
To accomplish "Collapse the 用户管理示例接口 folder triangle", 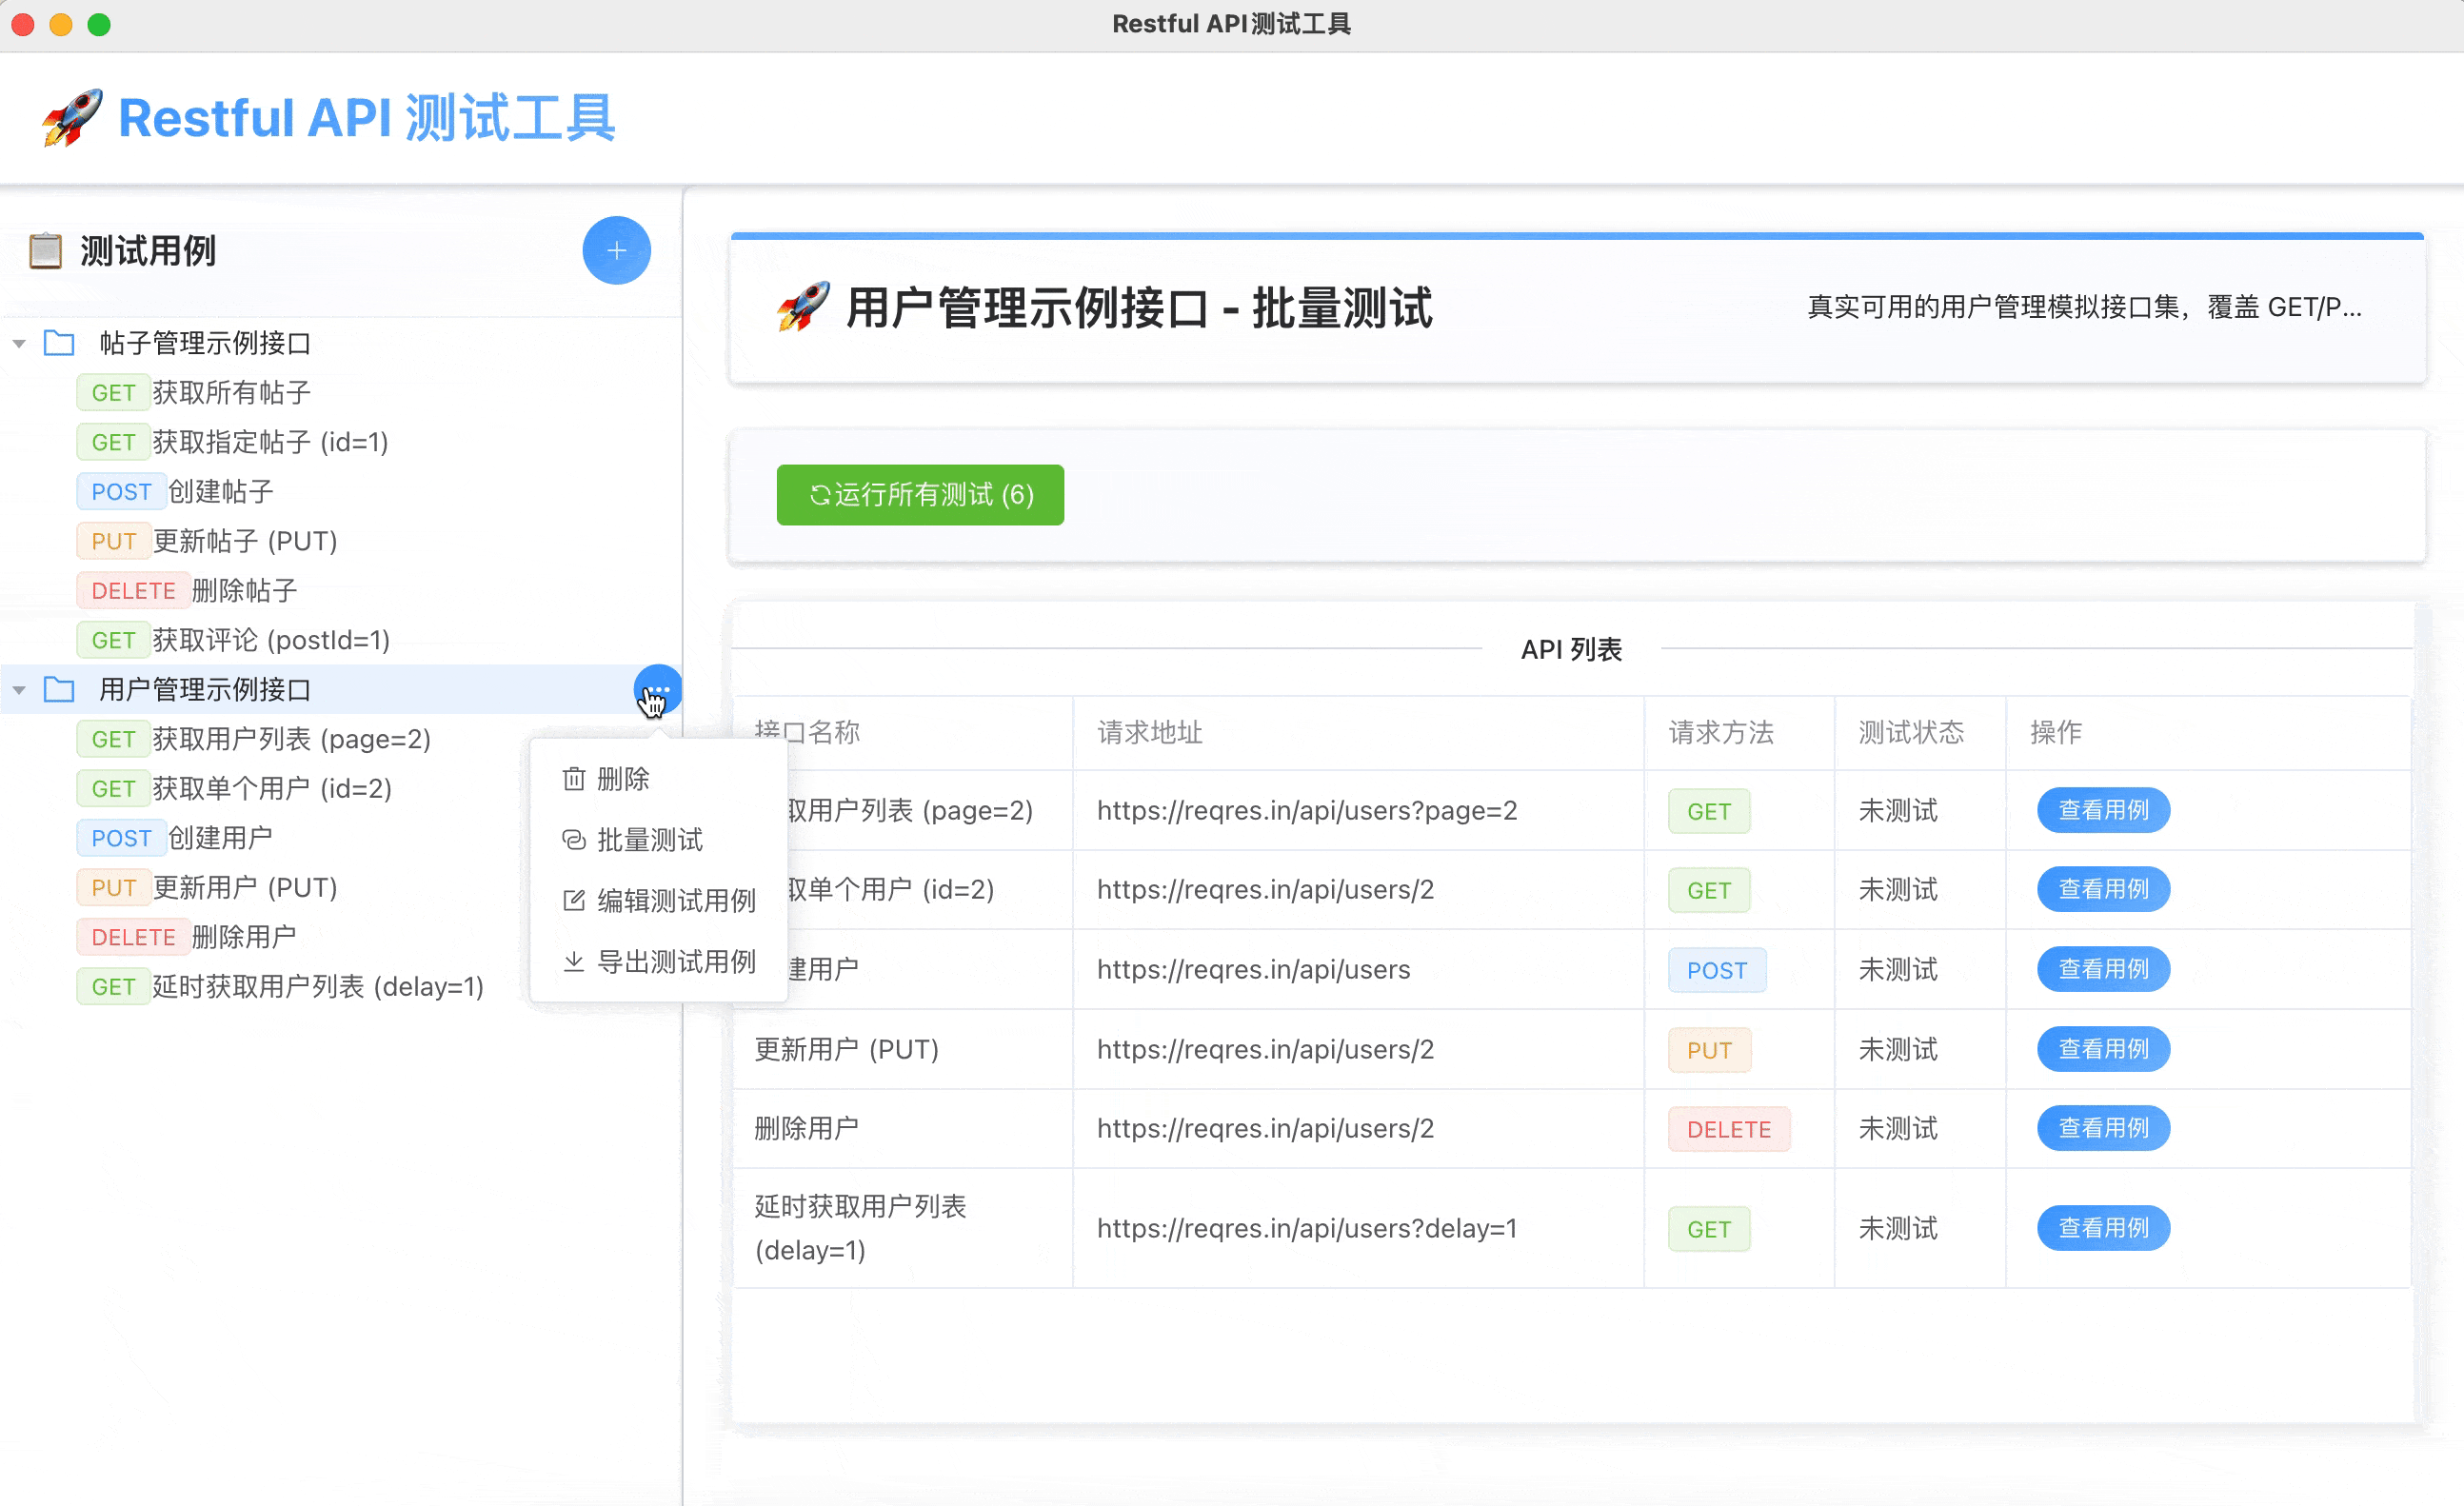I will (19, 689).
